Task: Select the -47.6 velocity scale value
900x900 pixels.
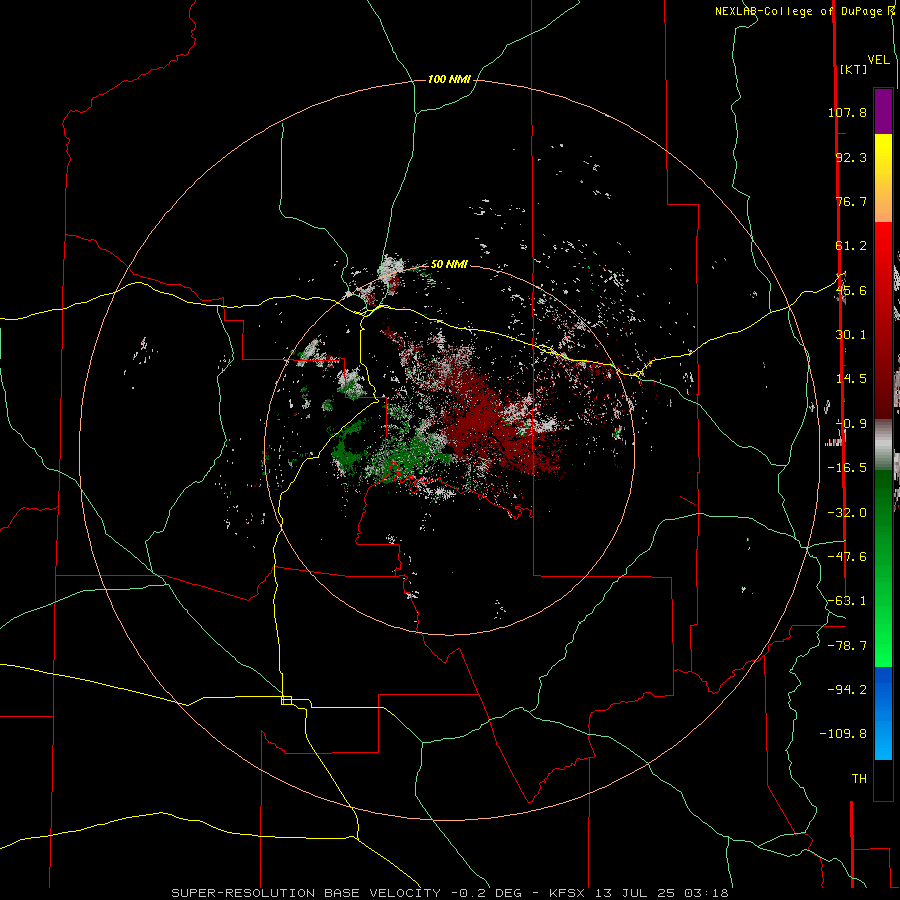Action: (847, 557)
